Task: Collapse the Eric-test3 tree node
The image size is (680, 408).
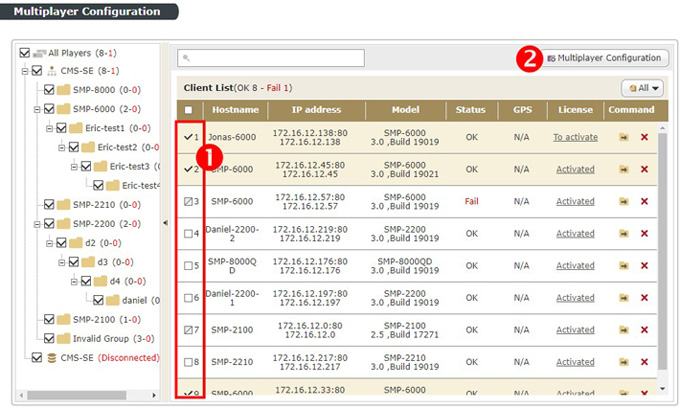Action: click(74, 166)
